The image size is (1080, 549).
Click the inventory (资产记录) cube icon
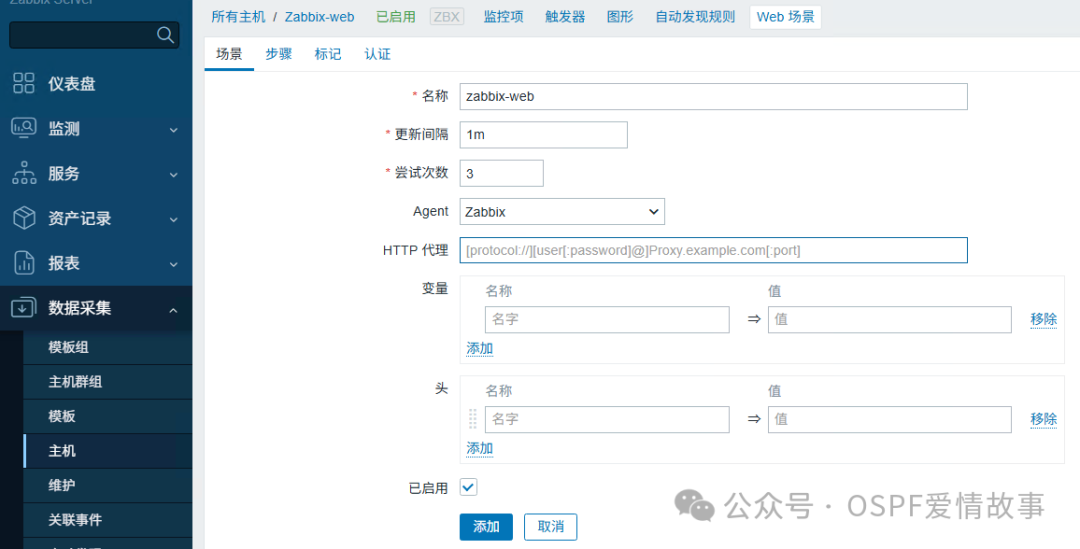(x=24, y=218)
